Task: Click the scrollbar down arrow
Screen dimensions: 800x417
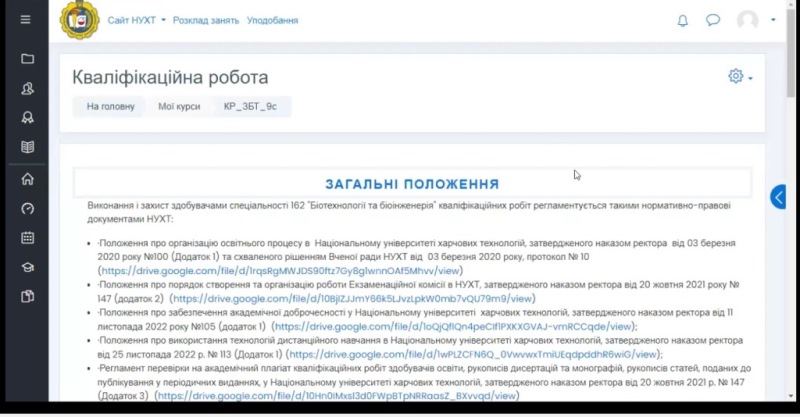Action: point(791,396)
